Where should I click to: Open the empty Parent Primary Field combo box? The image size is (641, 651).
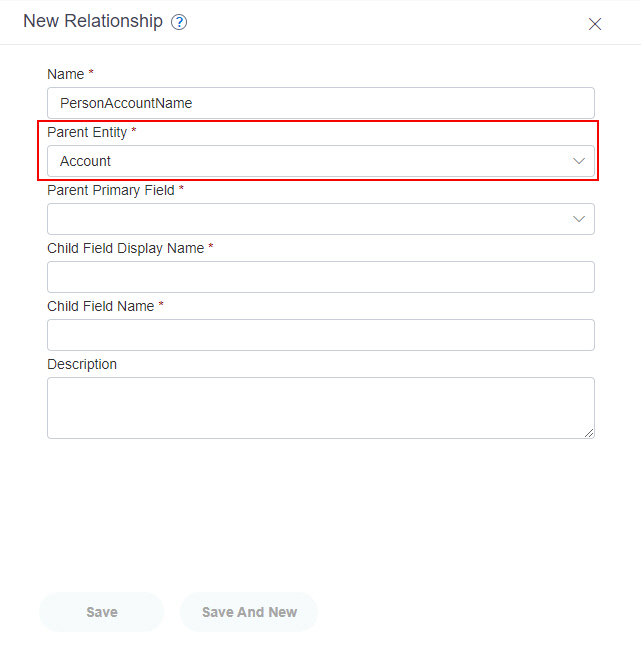(x=320, y=219)
